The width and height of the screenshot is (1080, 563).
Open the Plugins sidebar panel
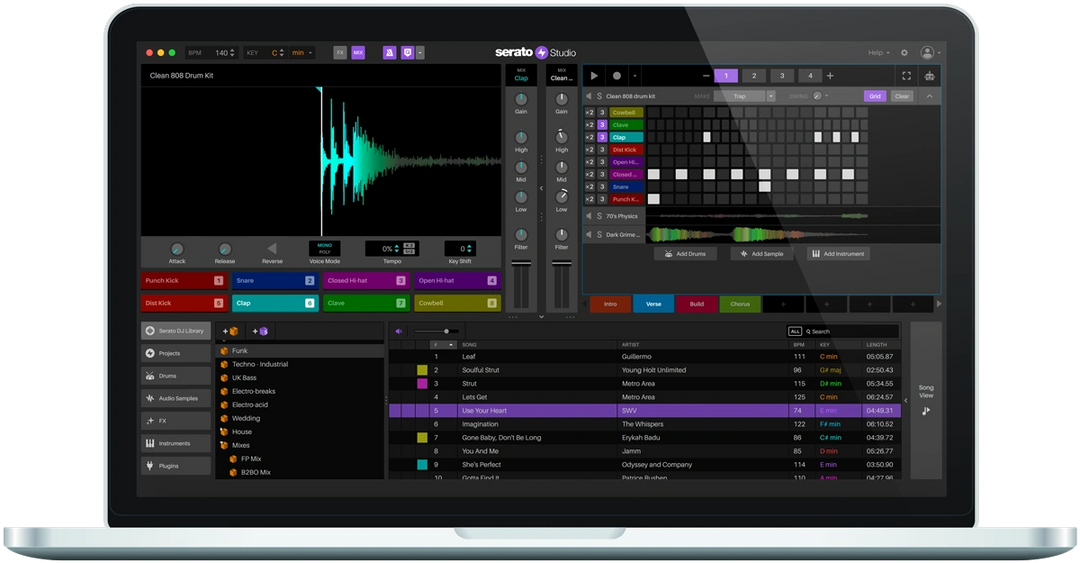pyautogui.click(x=176, y=466)
